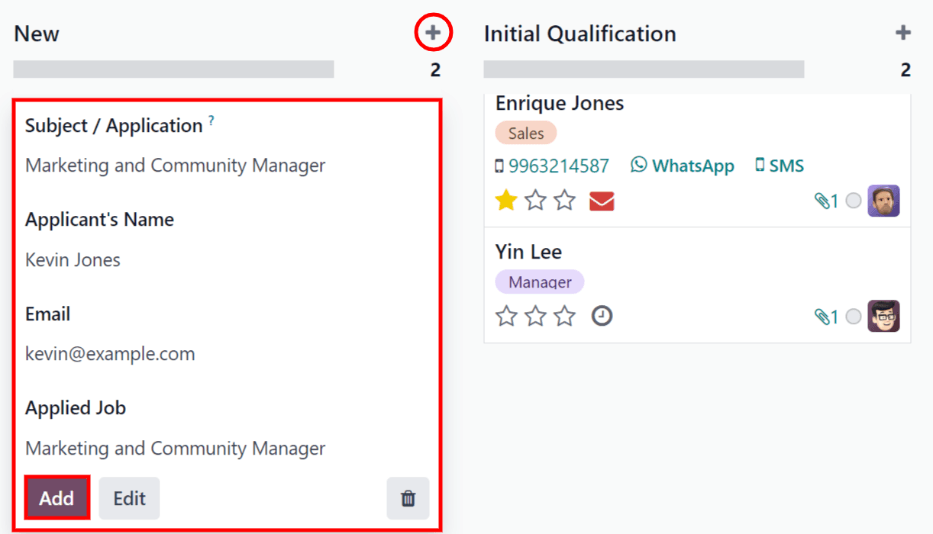Image resolution: width=933 pixels, height=534 pixels.
Task: Click the plus icon in New column
Action: tap(432, 33)
